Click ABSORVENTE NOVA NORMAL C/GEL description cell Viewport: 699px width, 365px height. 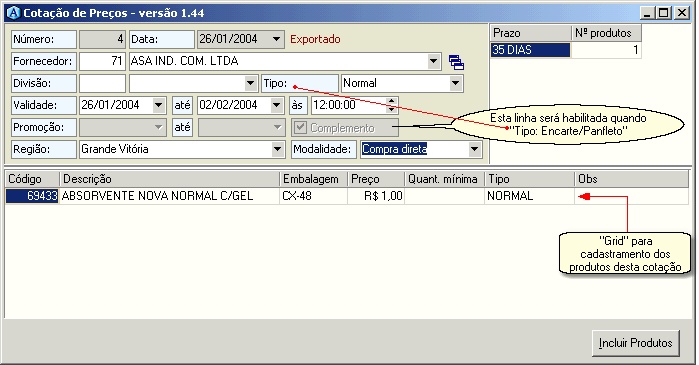click(x=169, y=196)
